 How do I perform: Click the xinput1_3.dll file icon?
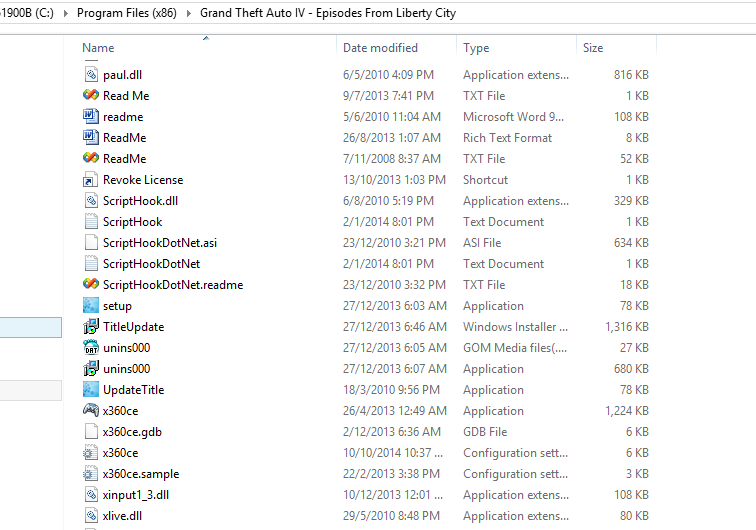click(91, 495)
